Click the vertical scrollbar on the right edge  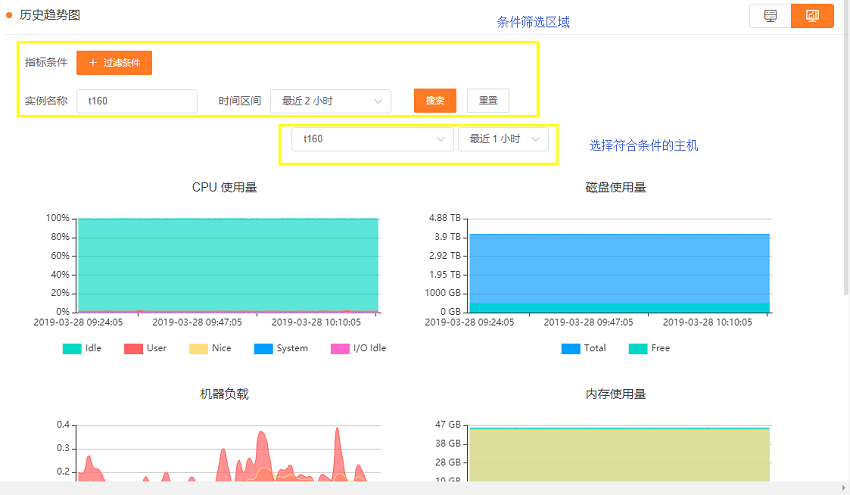(x=846, y=147)
